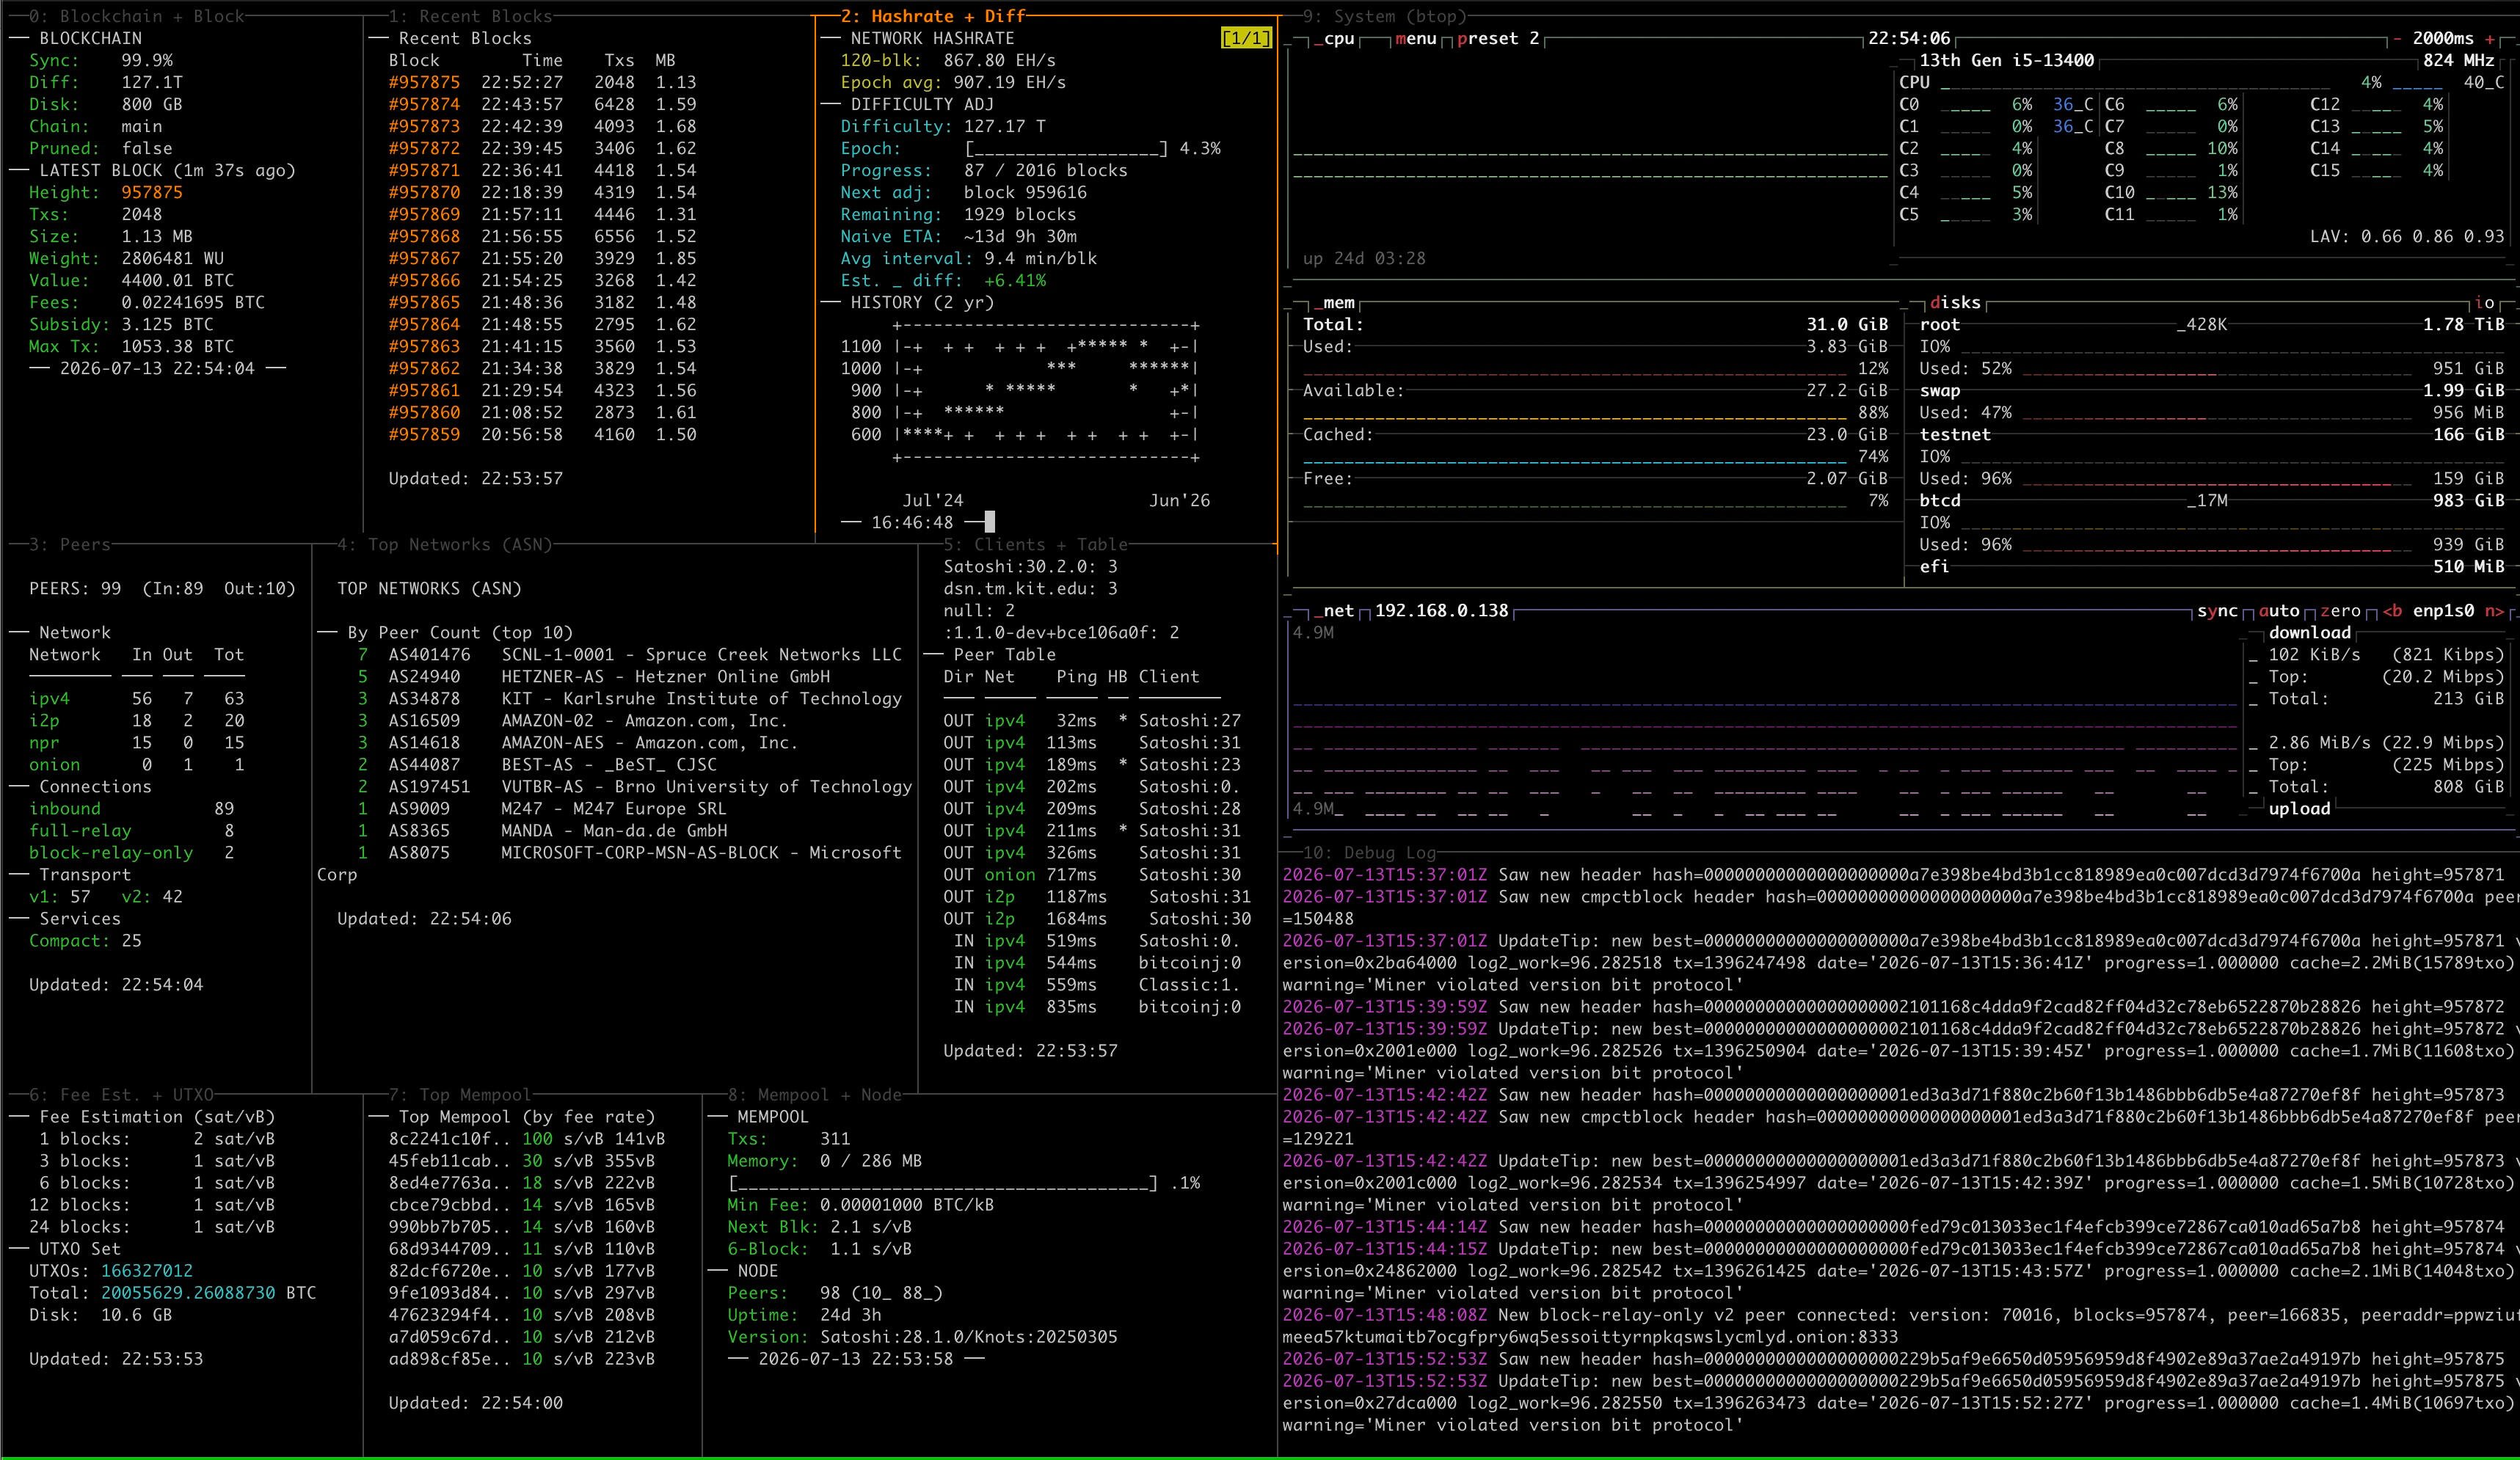This screenshot has height=1460, width=2520.
Task: Select block #957859 row
Action: pyautogui.click(x=542, y=435)
